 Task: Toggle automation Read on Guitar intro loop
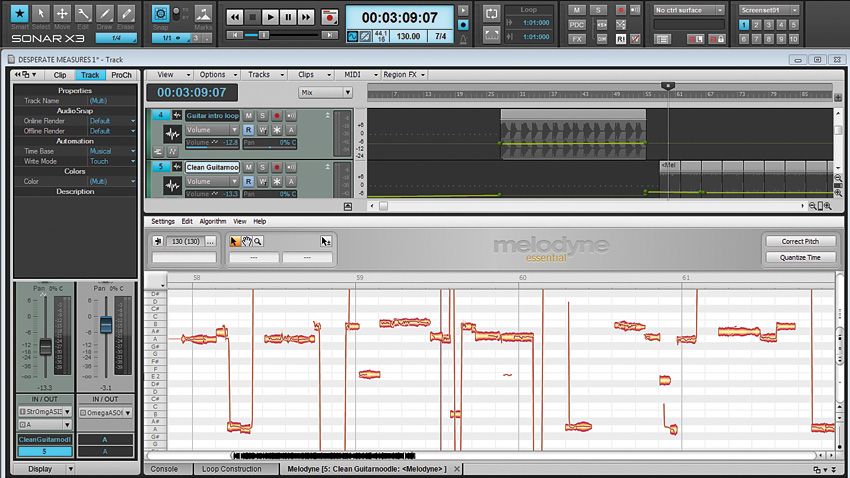(248, 130)
